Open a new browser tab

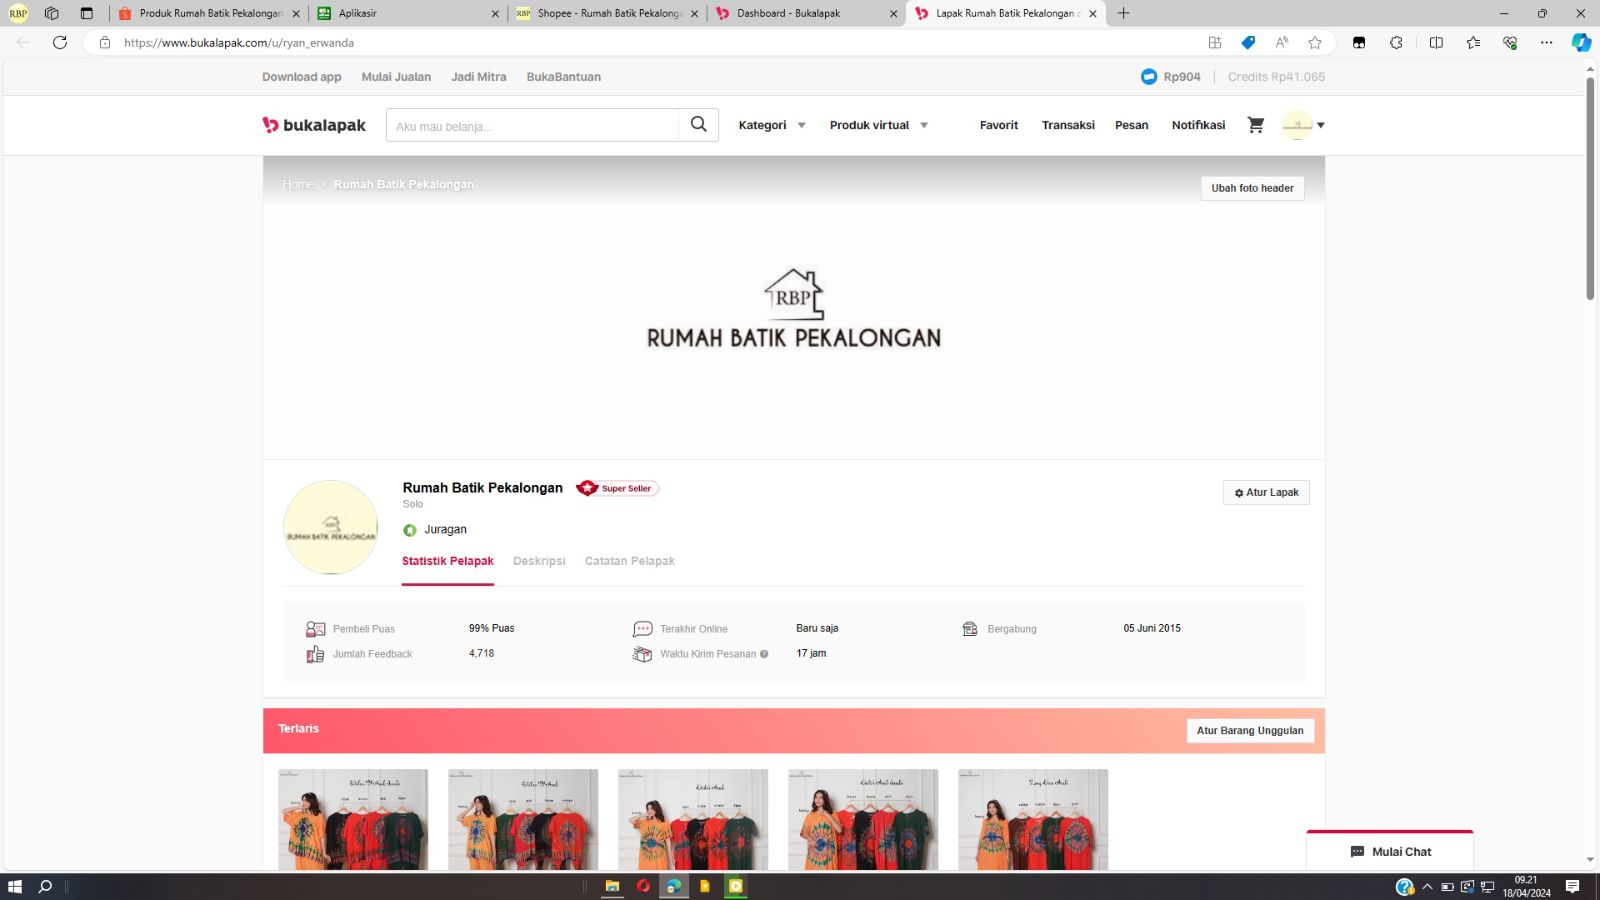coord(1124,13)
